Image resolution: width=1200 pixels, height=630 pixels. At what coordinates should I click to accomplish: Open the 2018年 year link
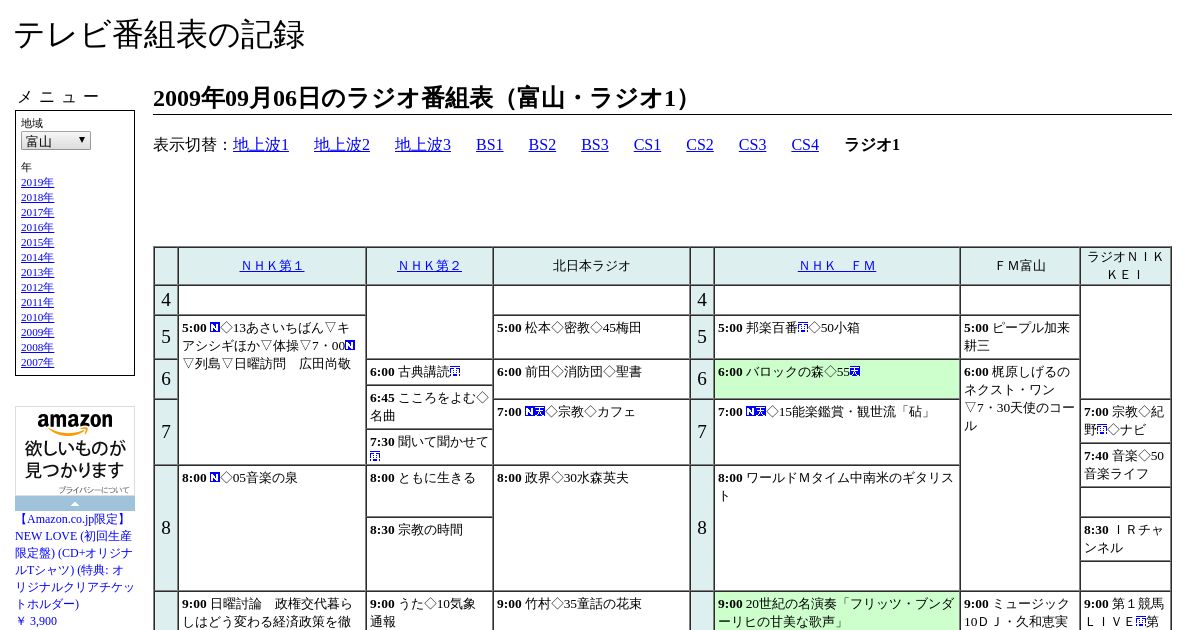pos(37,197)
